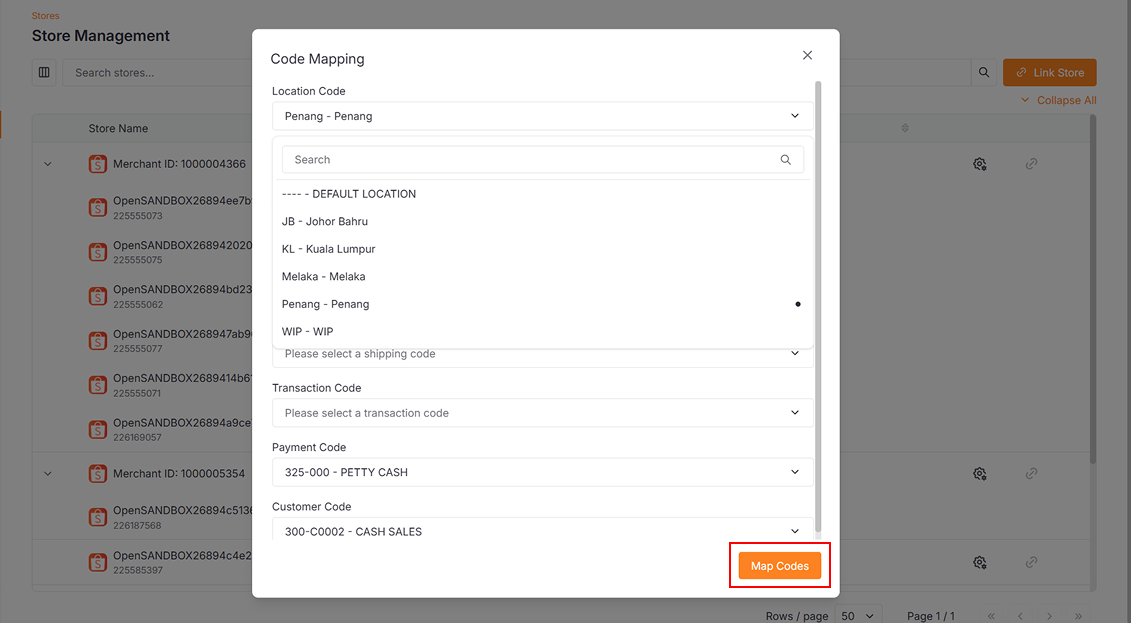The image size is (1131, 623).
Task: Click the search magnifier icon in location dropdown
Action: [786, 160]
